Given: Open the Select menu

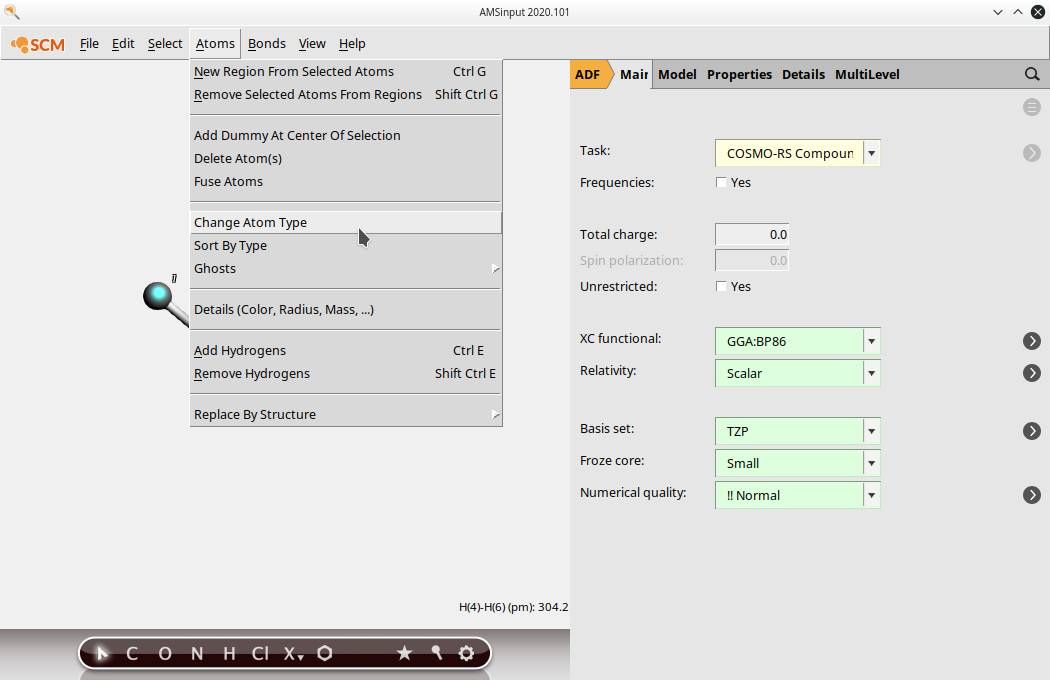Looking at the screenshot, I should tap(165, 44).
